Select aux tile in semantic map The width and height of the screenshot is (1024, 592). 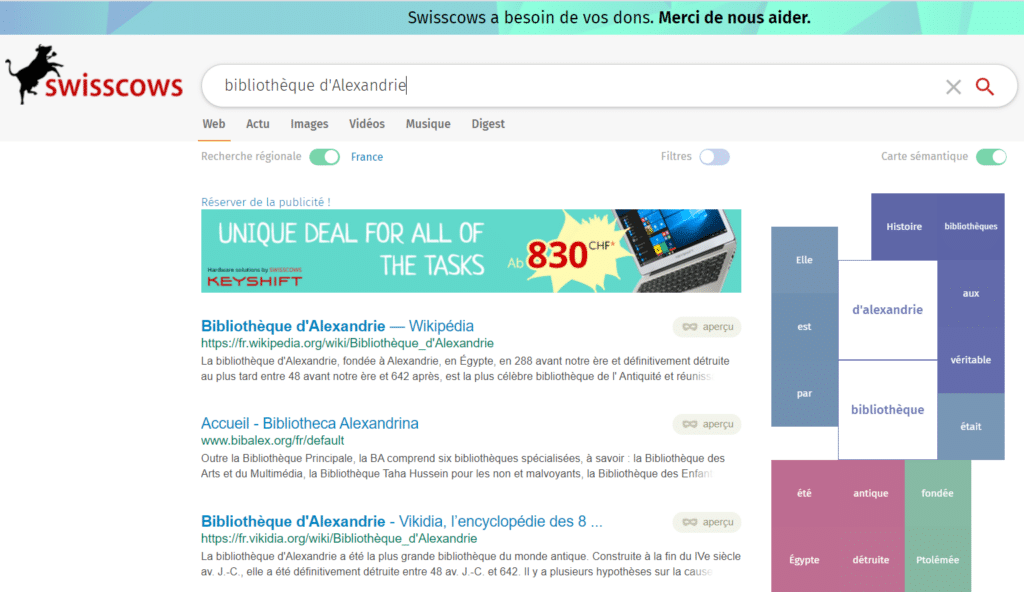pos(970,293)
